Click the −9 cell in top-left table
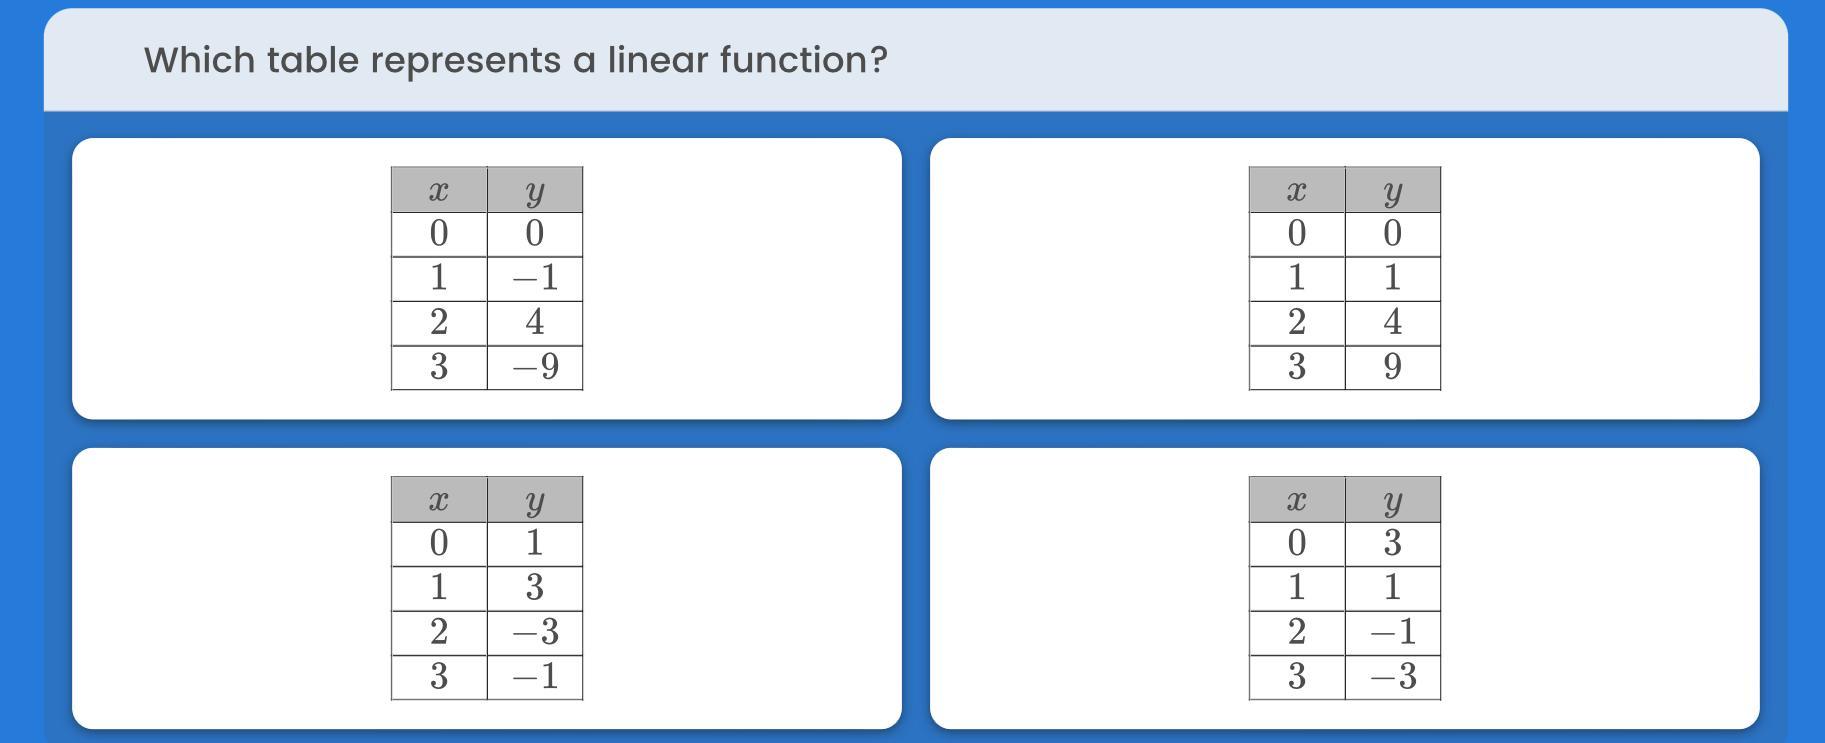 (x=535, y=367)
